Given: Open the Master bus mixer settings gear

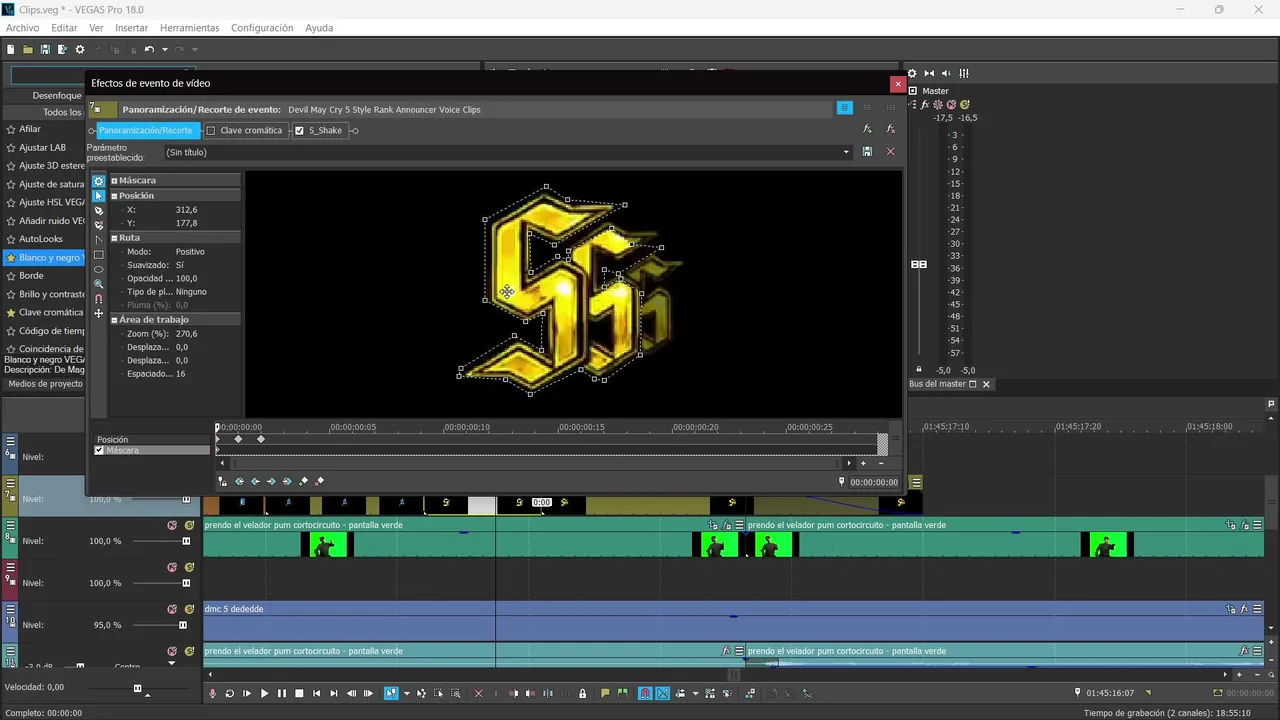Looking at the screenshot, I should (x=912, y=73).
